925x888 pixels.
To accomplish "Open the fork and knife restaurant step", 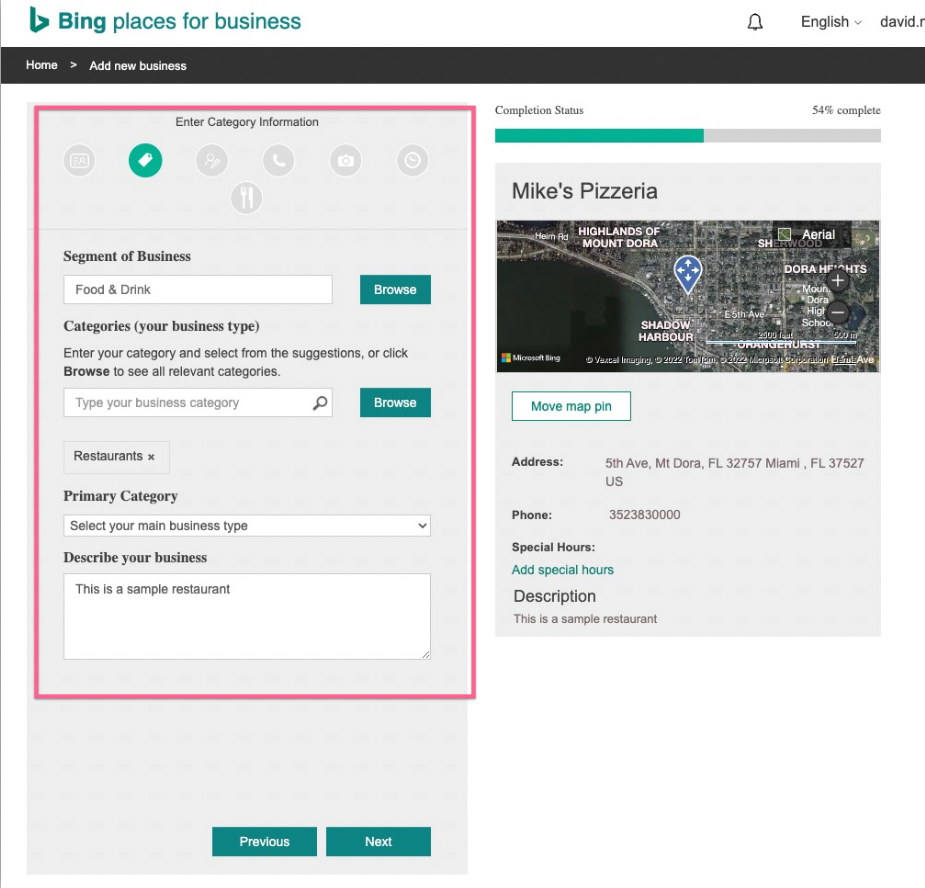I will (x=246, y=197).
